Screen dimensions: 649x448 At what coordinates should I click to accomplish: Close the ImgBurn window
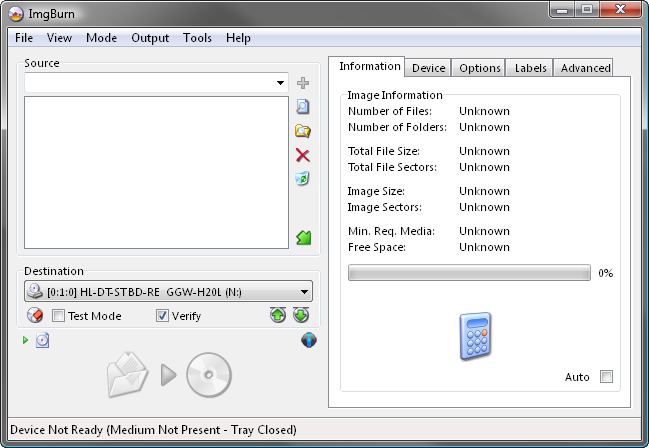coord(620,10)
